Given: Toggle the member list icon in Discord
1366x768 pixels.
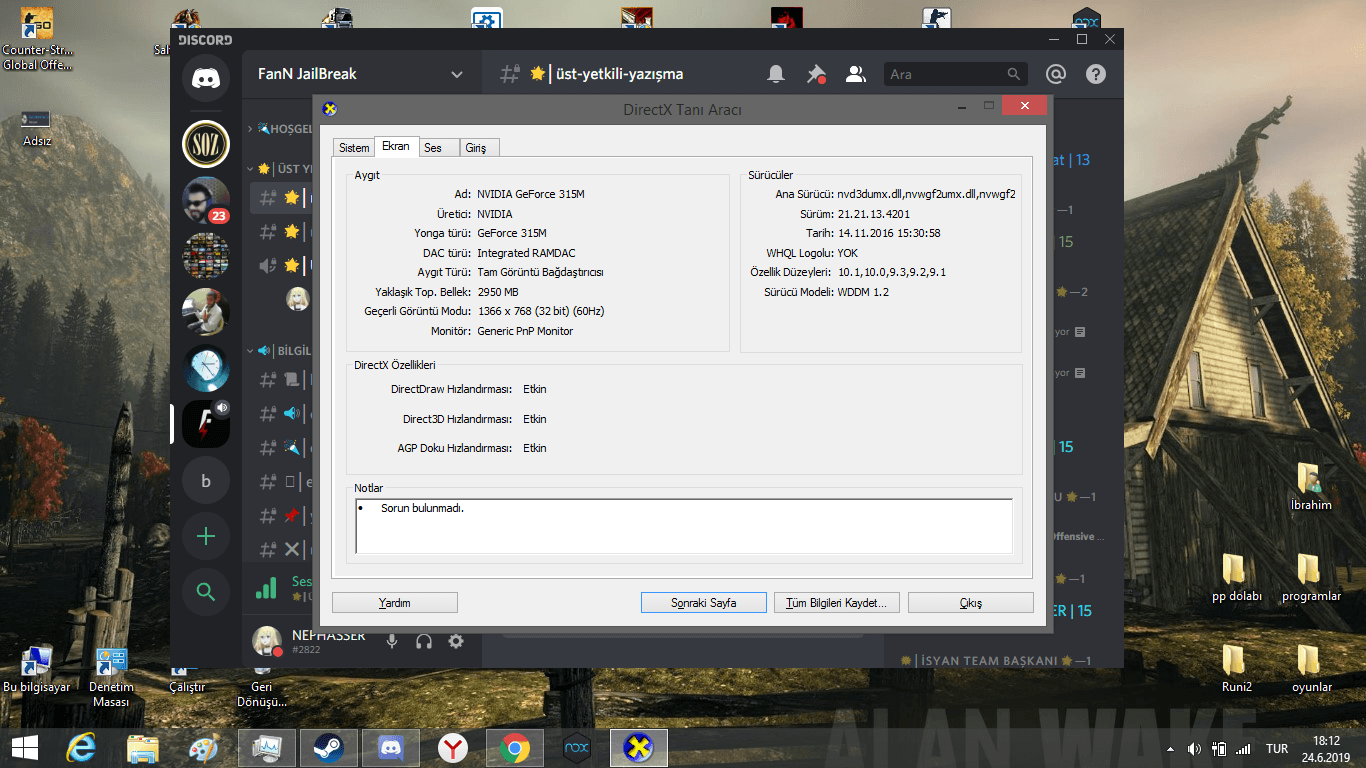Looking at the screenshot, I should (856, 74).
